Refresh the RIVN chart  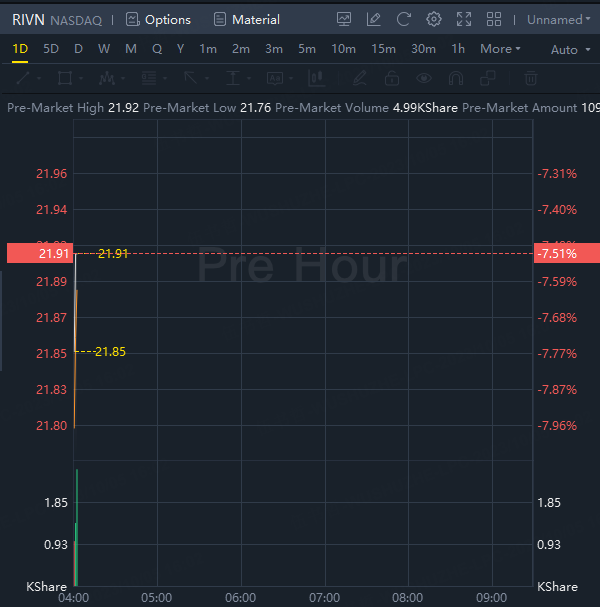click(404, 19)
